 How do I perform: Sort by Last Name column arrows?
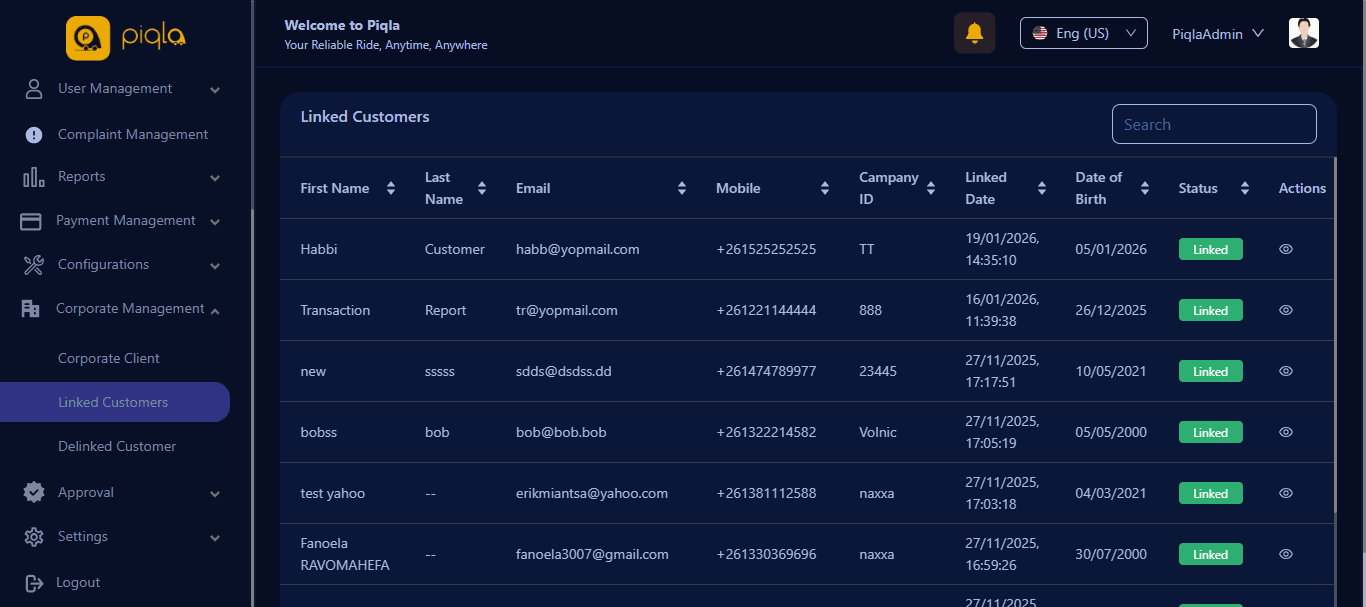click(482, 188)
